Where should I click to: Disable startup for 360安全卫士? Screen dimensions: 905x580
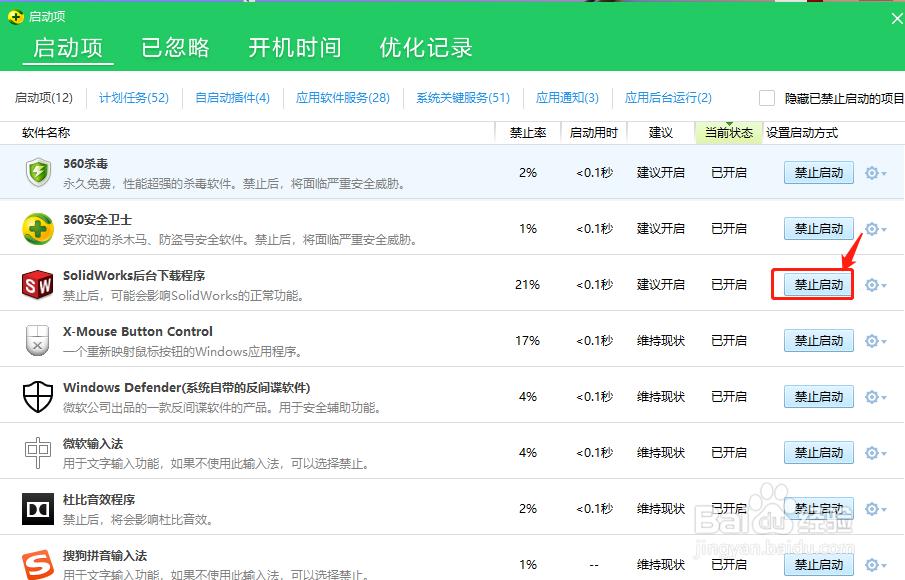pyautogui.click(x=818, y=229)
